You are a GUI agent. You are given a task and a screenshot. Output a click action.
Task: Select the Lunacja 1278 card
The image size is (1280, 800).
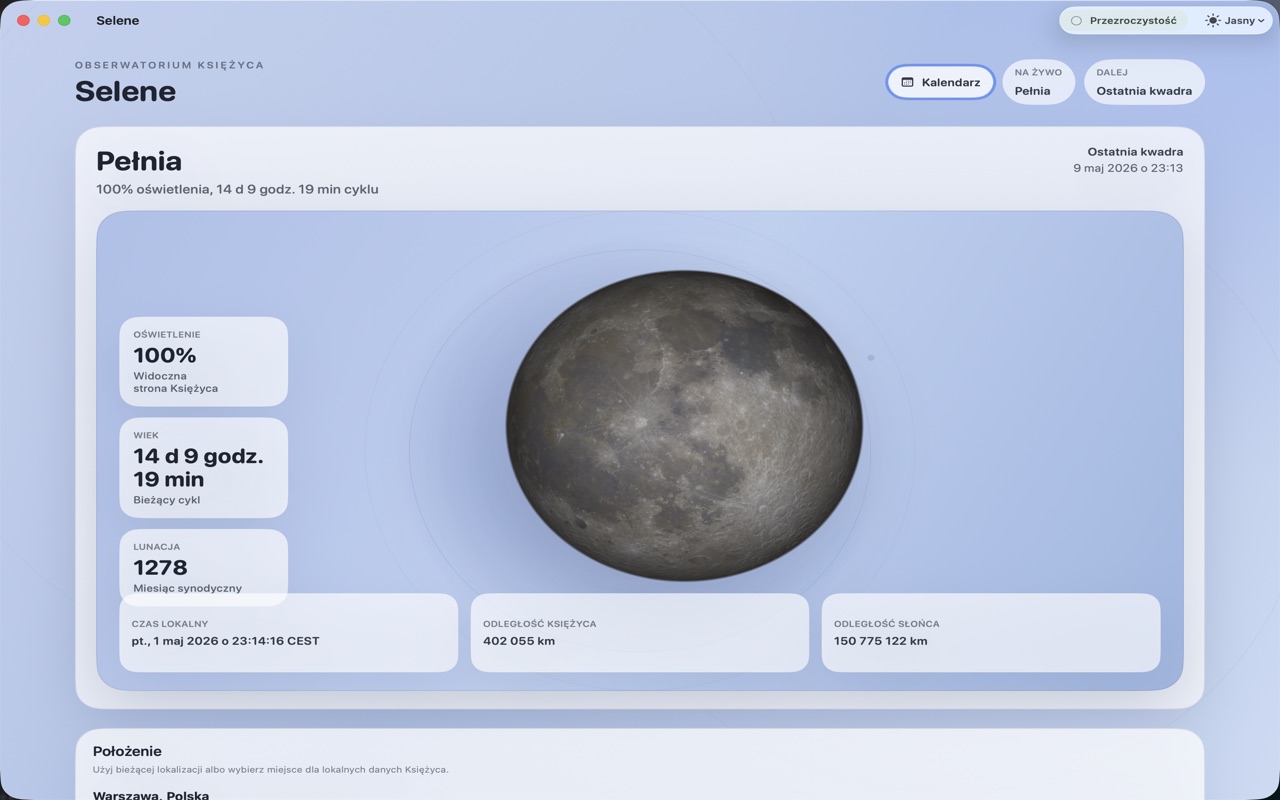tap(203, 567)
